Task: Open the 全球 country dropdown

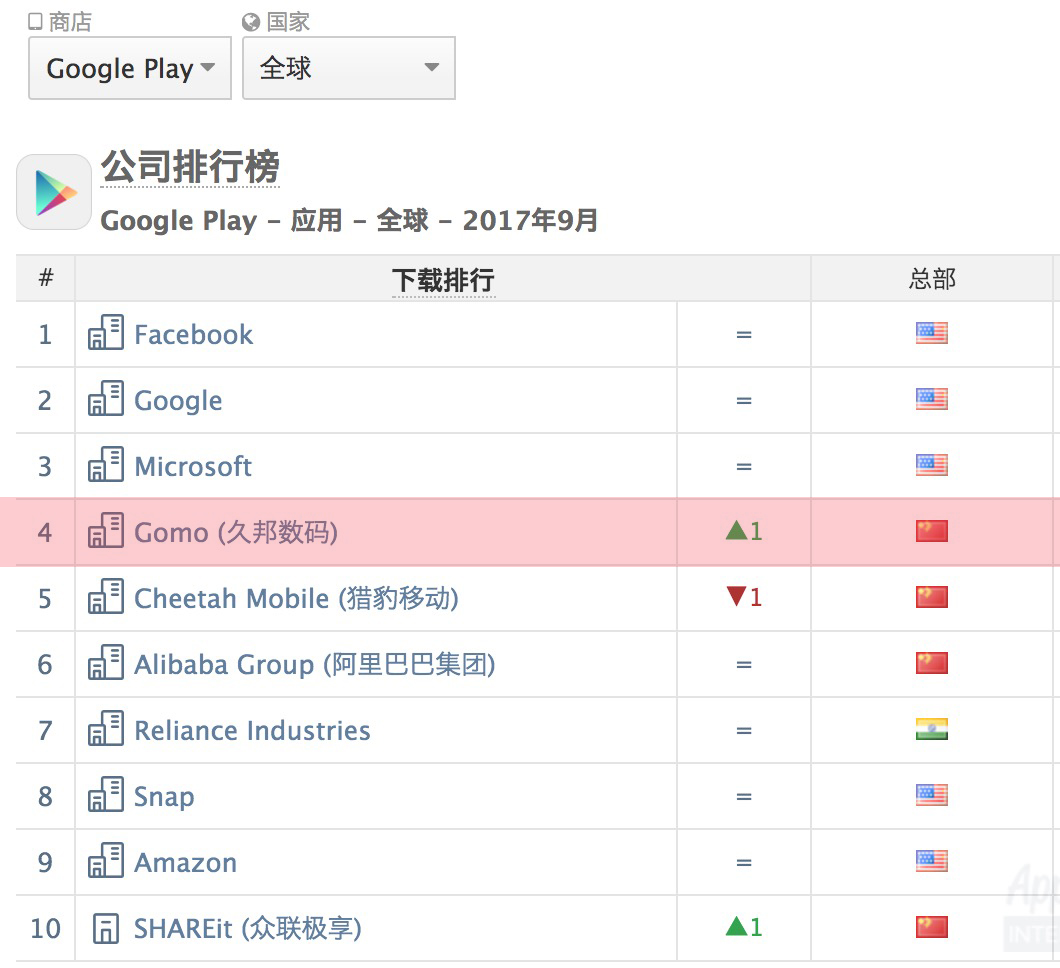Action: click(349, 68)
